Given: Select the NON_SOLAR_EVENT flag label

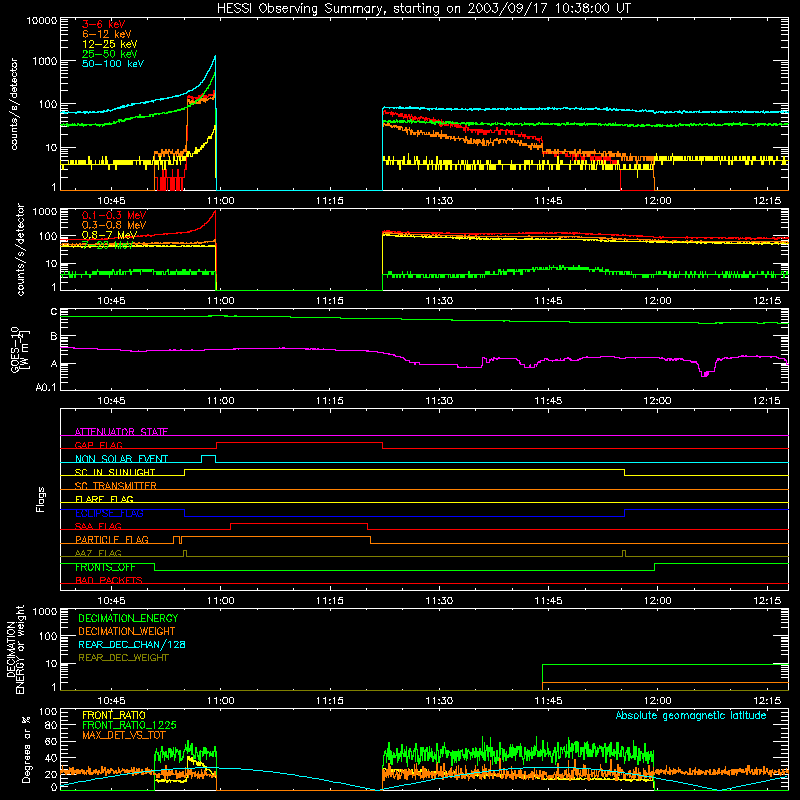Looking at the screenshot, I should coord(121,459).
